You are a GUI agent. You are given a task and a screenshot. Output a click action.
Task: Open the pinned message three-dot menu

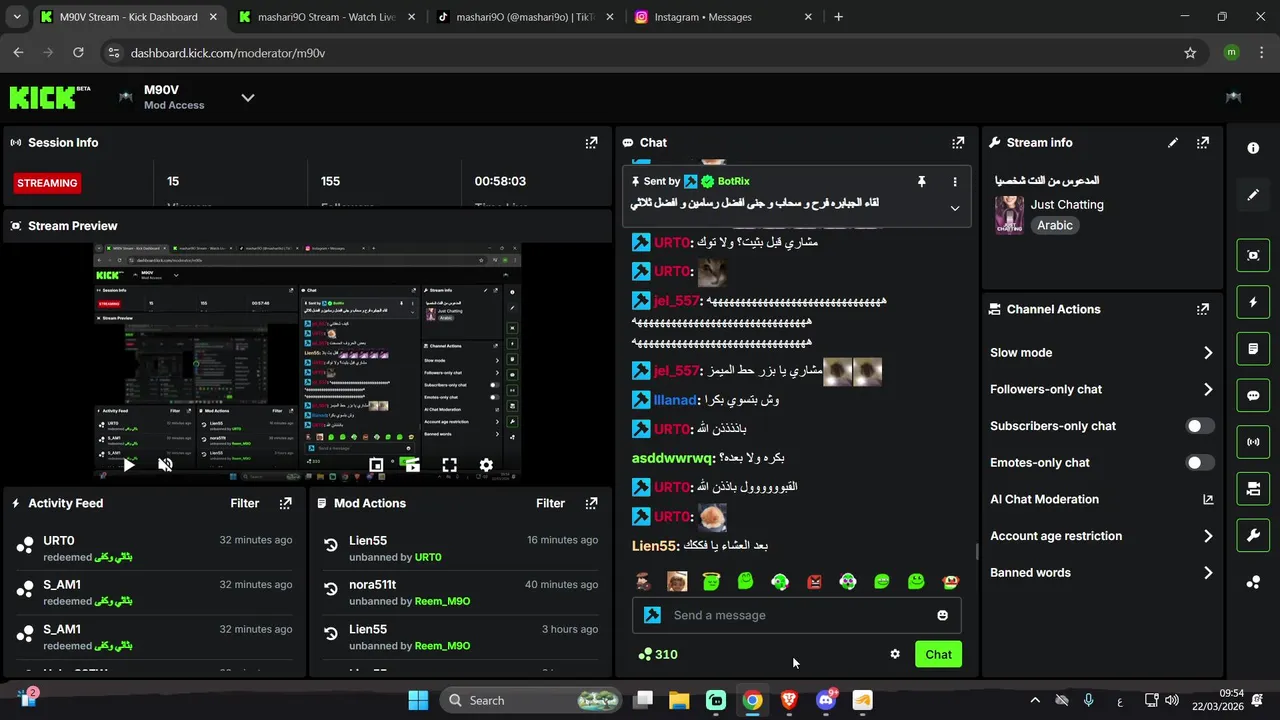coord(955,182)
